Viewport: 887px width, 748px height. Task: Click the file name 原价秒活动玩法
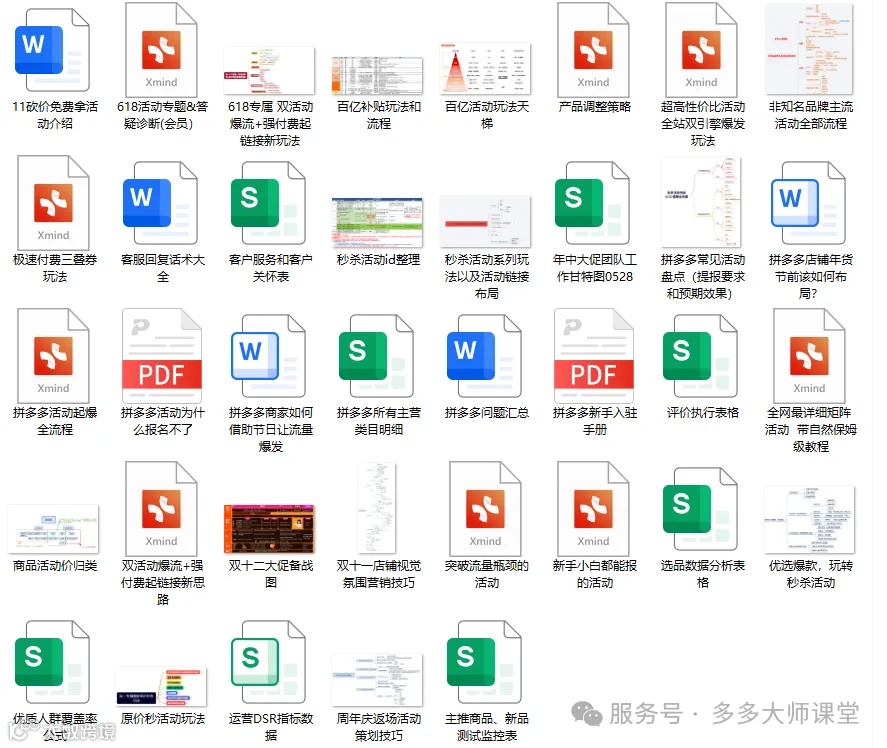click(x=163, y=719)
